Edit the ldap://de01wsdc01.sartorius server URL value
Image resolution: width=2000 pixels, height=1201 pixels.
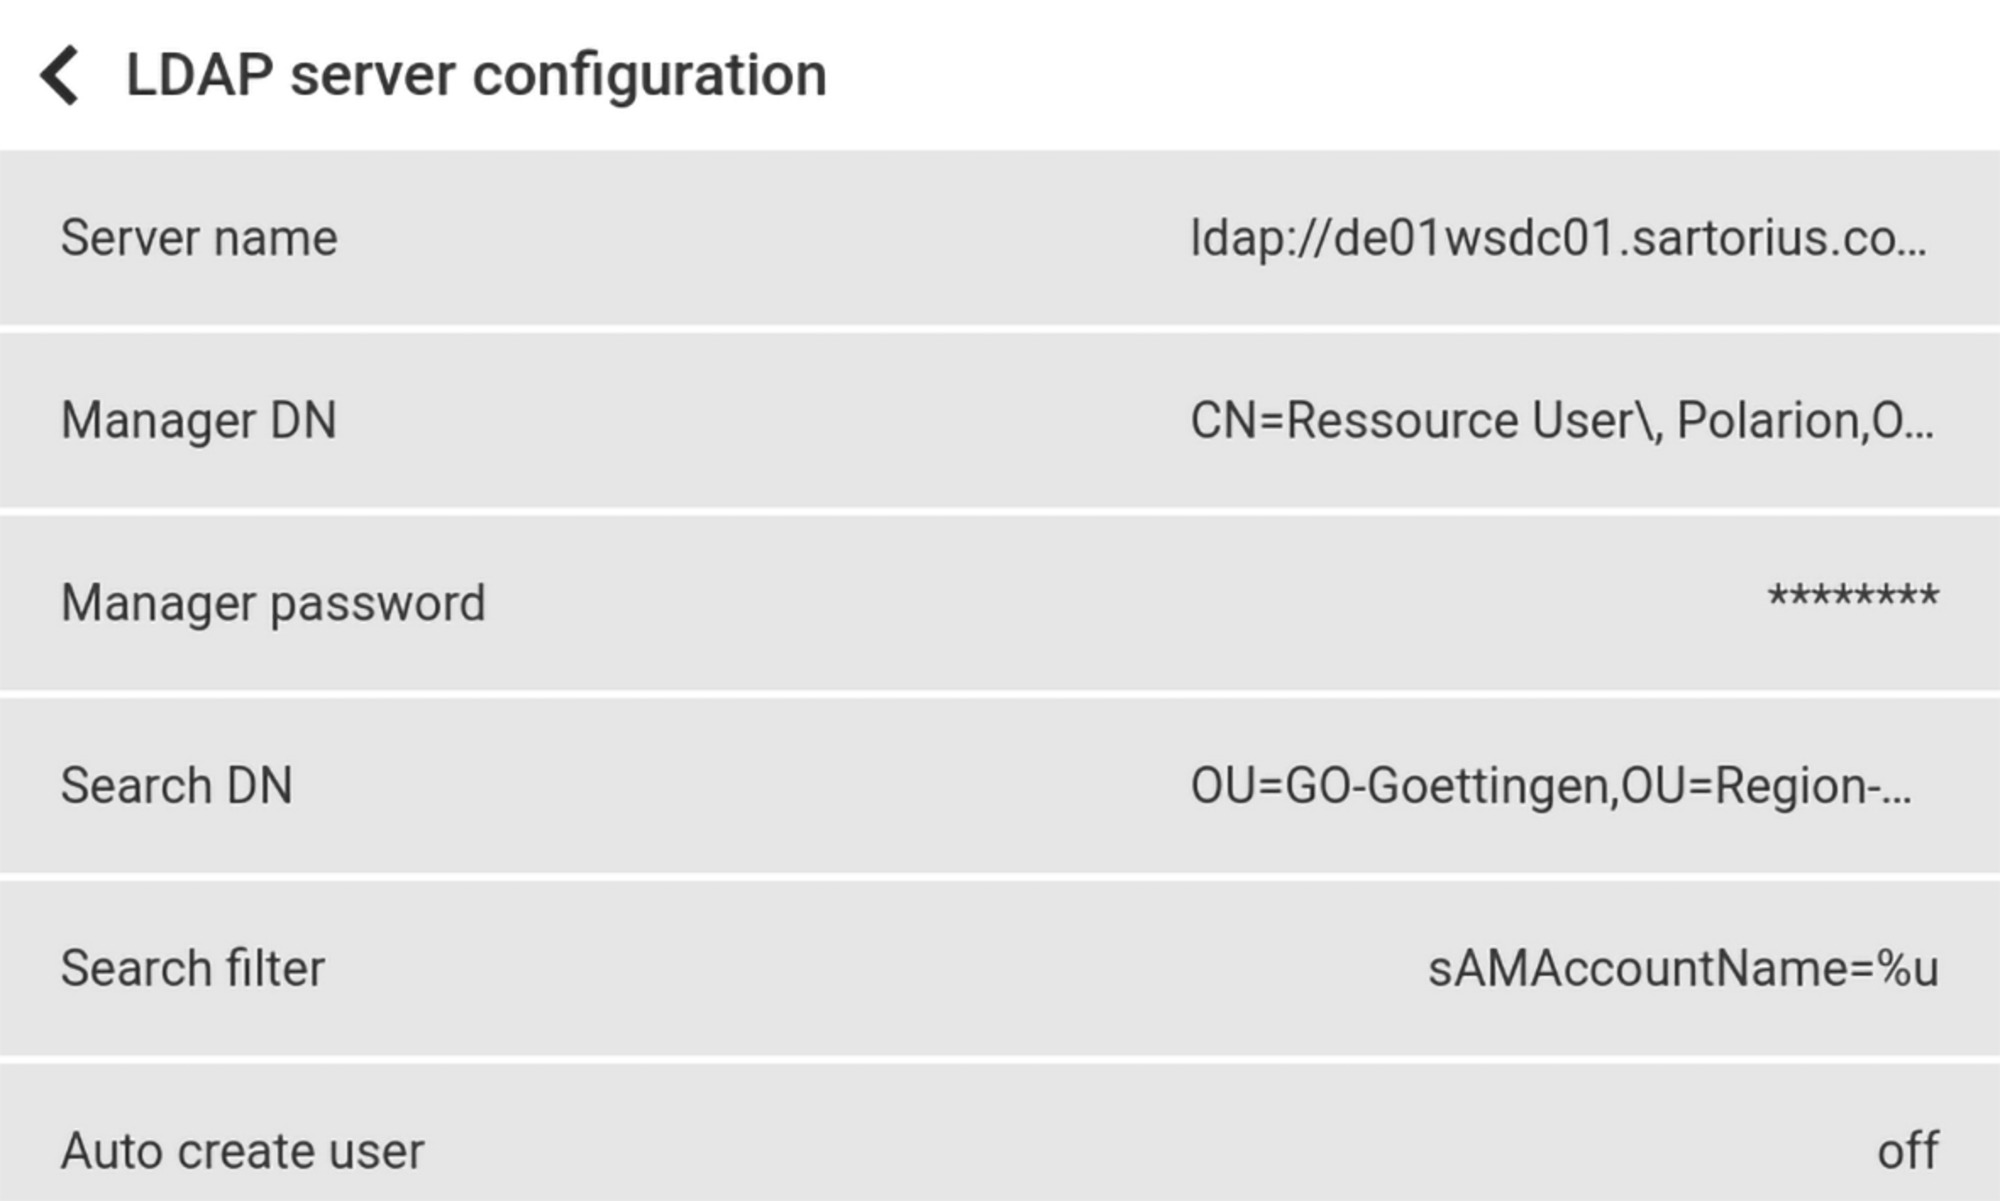point(1558,238)
